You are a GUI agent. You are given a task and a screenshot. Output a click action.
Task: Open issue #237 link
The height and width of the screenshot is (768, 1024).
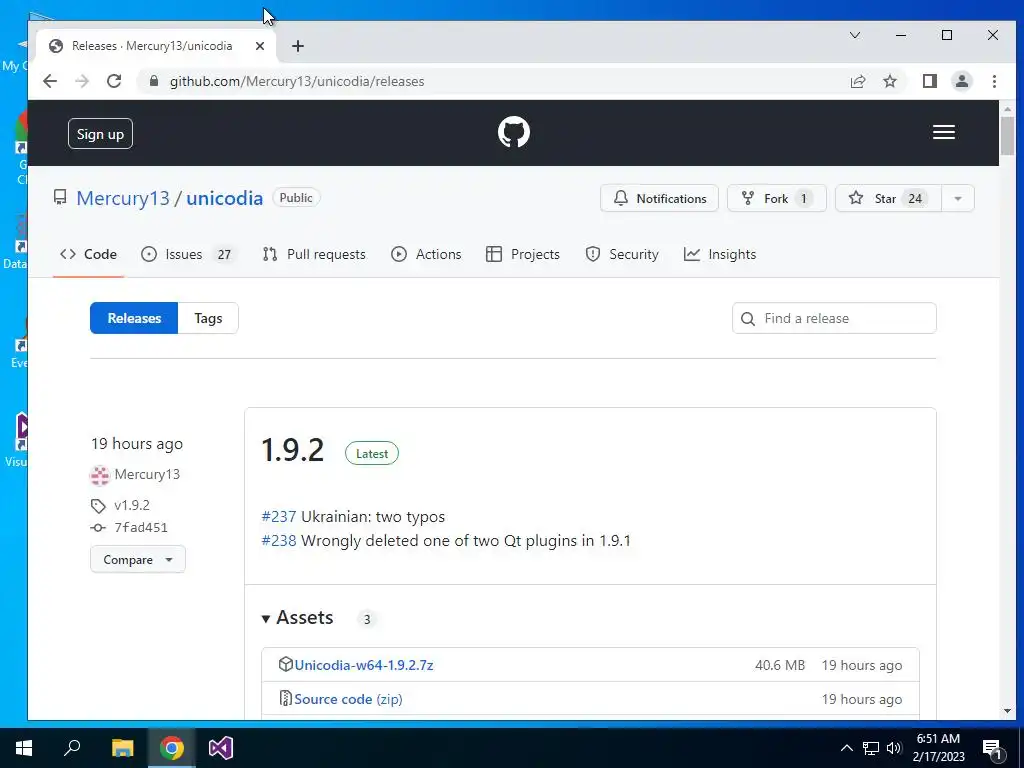(279, 517)
